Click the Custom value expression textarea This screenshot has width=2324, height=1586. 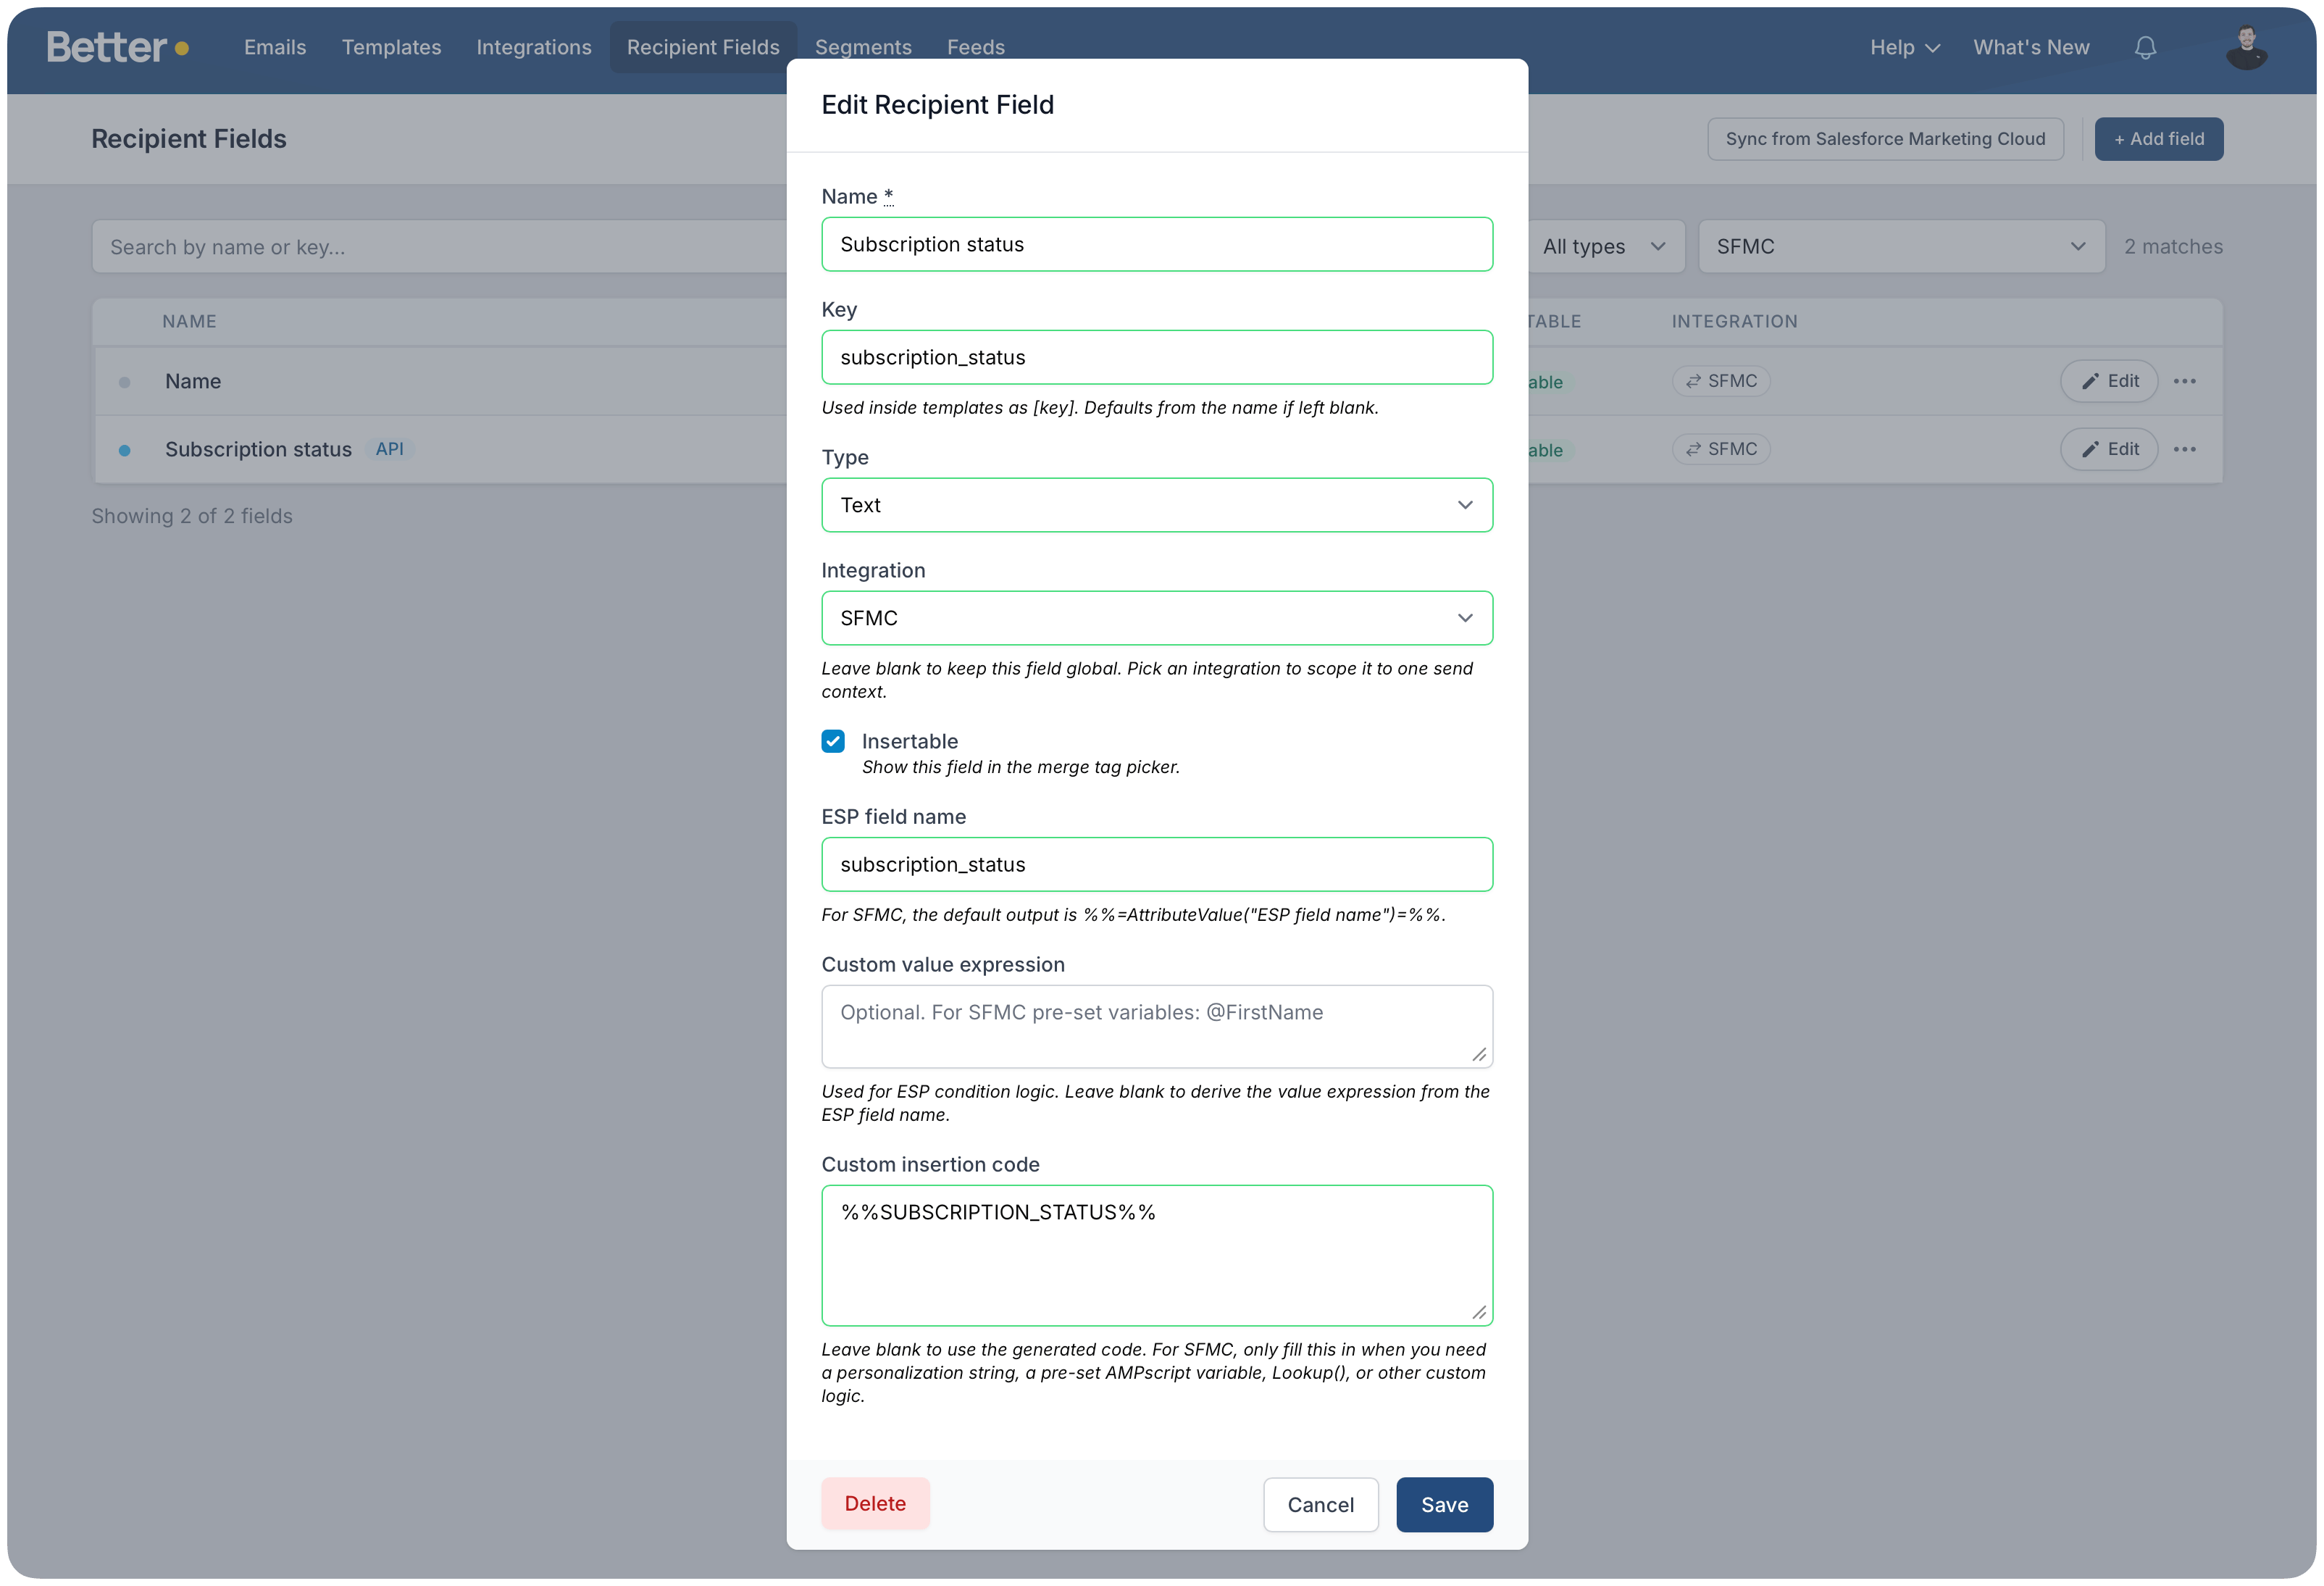(x=1157, y=1026)
